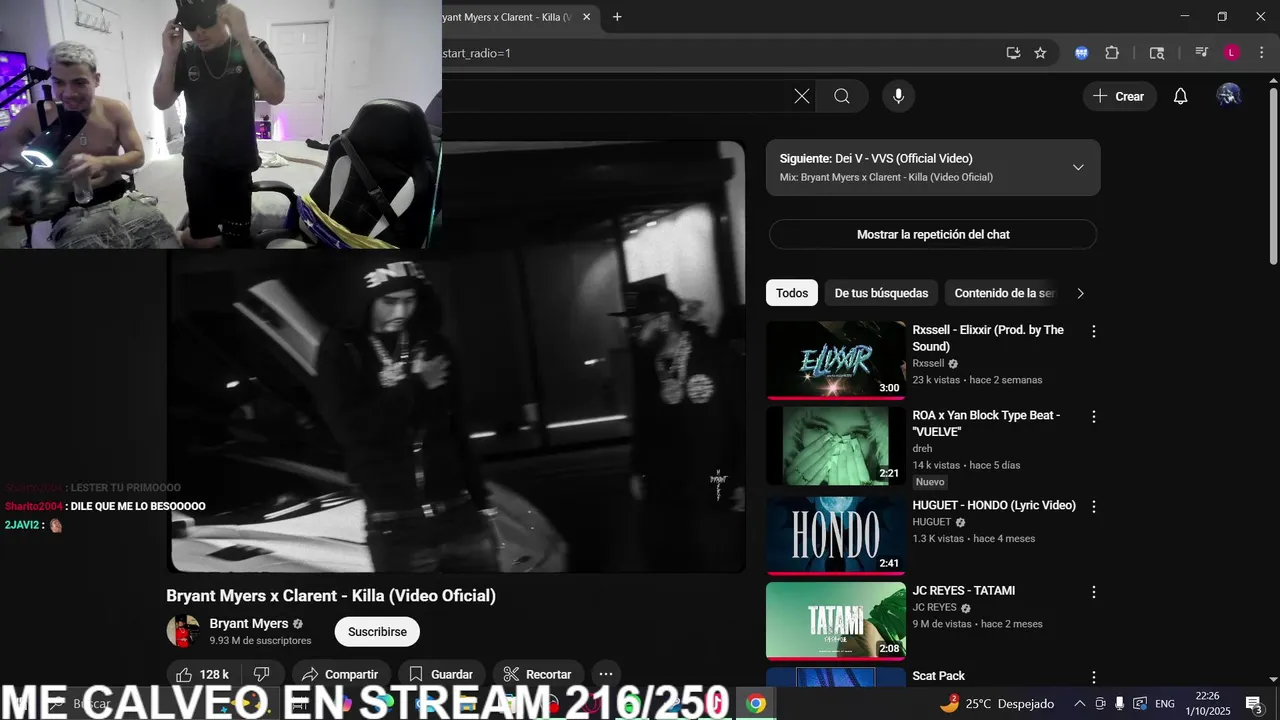Open JC REYES TATAMI thumbnail
Image resolution: width=1280 pixels, height=720 pixels.
(836, 621)
